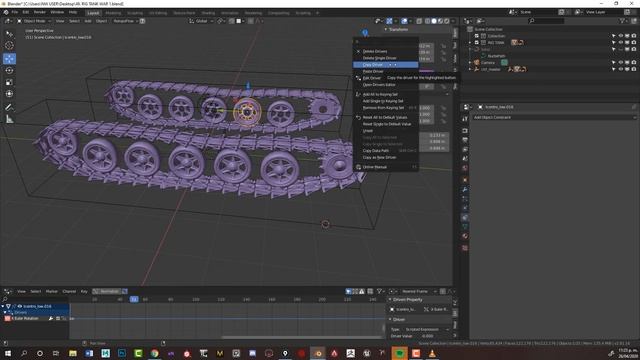Click wrench icon on Euler Rotation channel
This screenshot has height=360, width=640.
tap(51, 318)
